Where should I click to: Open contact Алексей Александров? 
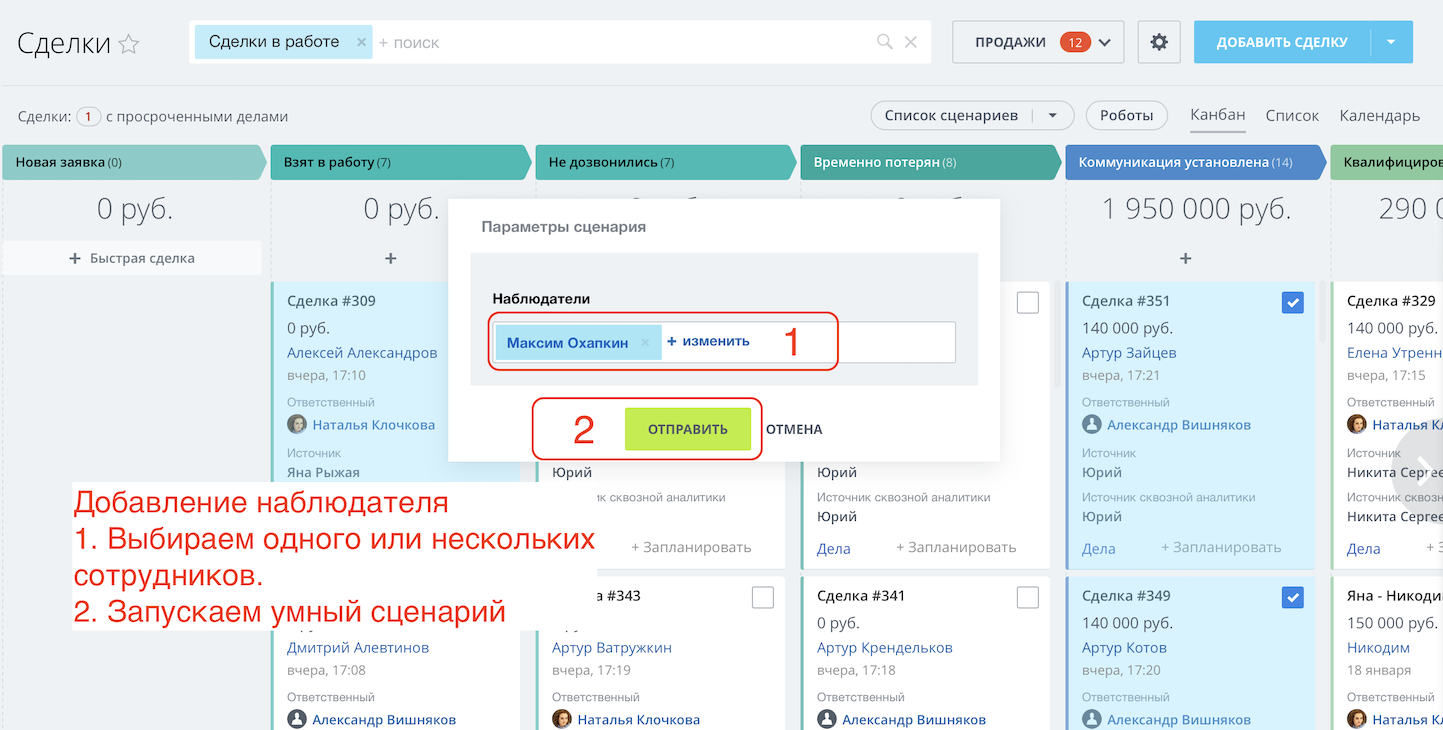362,353
